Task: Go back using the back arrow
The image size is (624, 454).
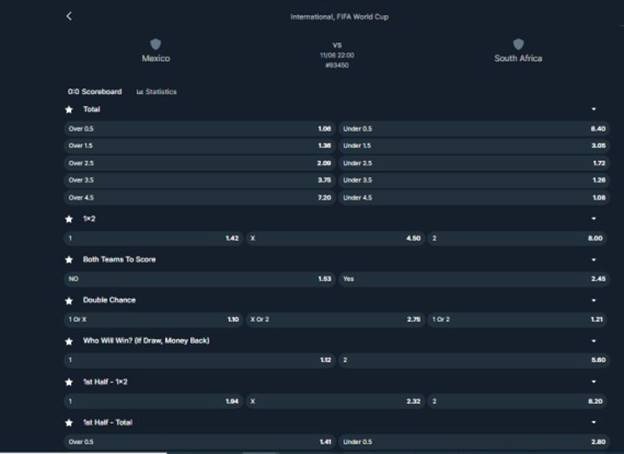Action: pos(69,16)
